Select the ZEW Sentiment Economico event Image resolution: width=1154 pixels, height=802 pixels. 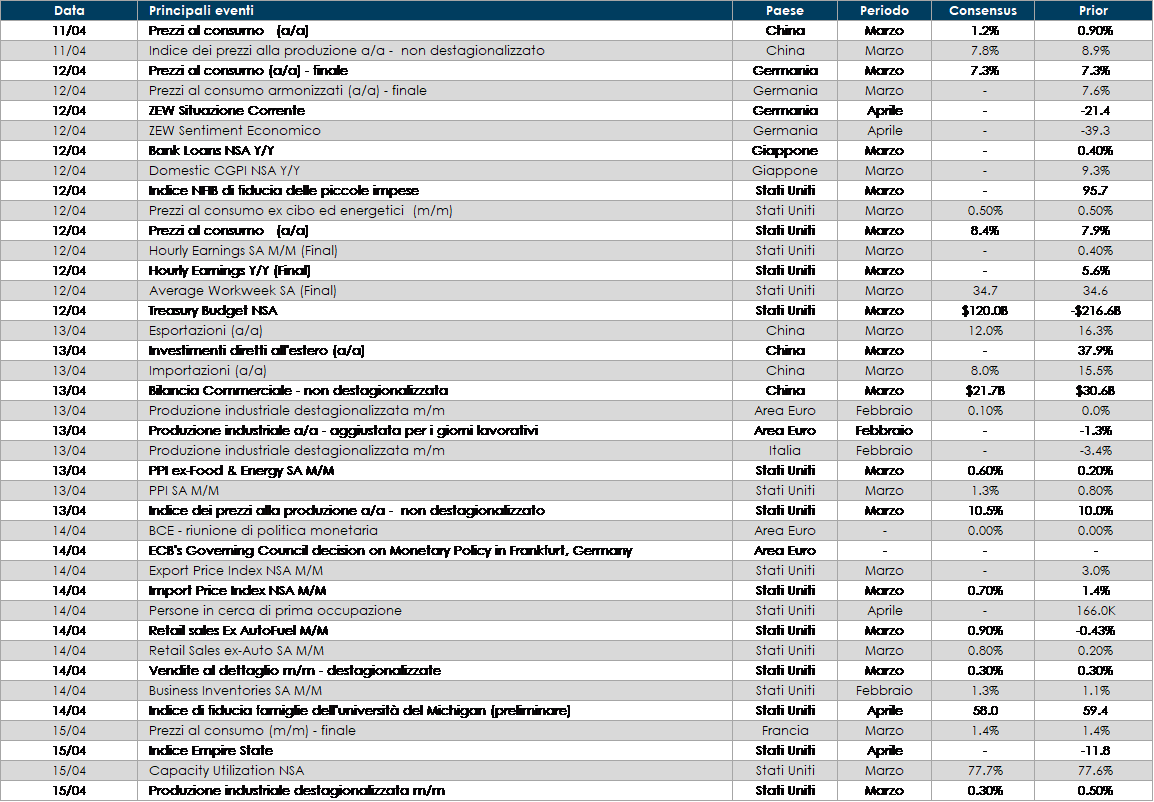[235, 131]
